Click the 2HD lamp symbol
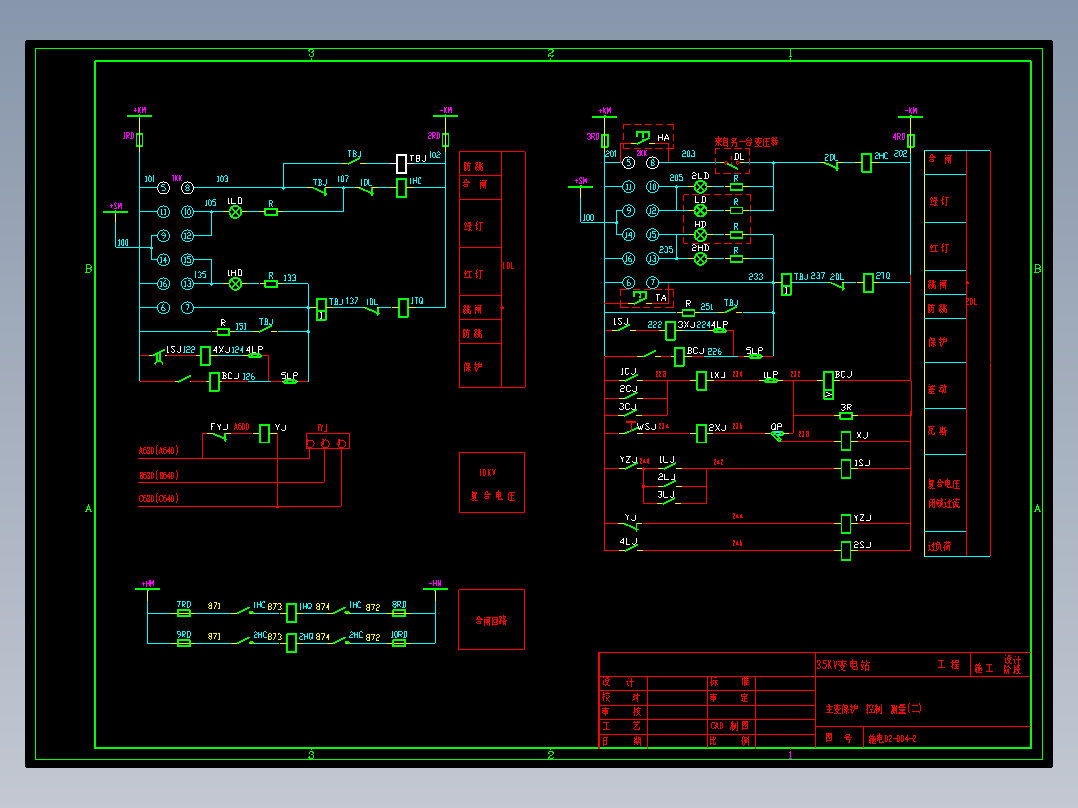 click(x=701, y=259)
